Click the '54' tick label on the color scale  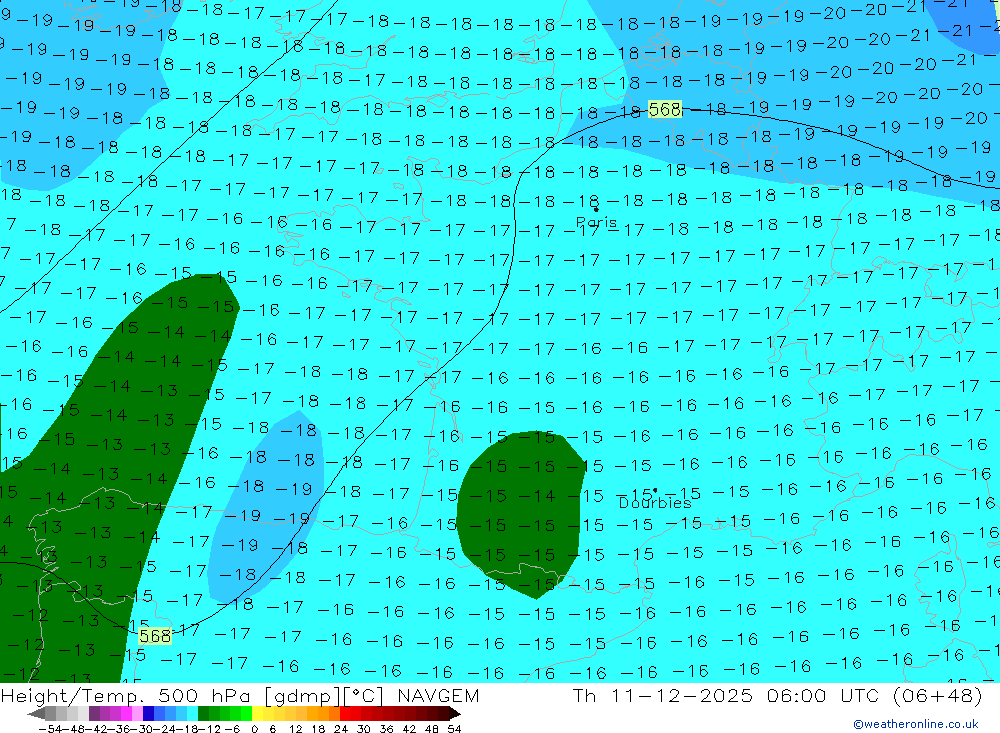tap(454, 729)
